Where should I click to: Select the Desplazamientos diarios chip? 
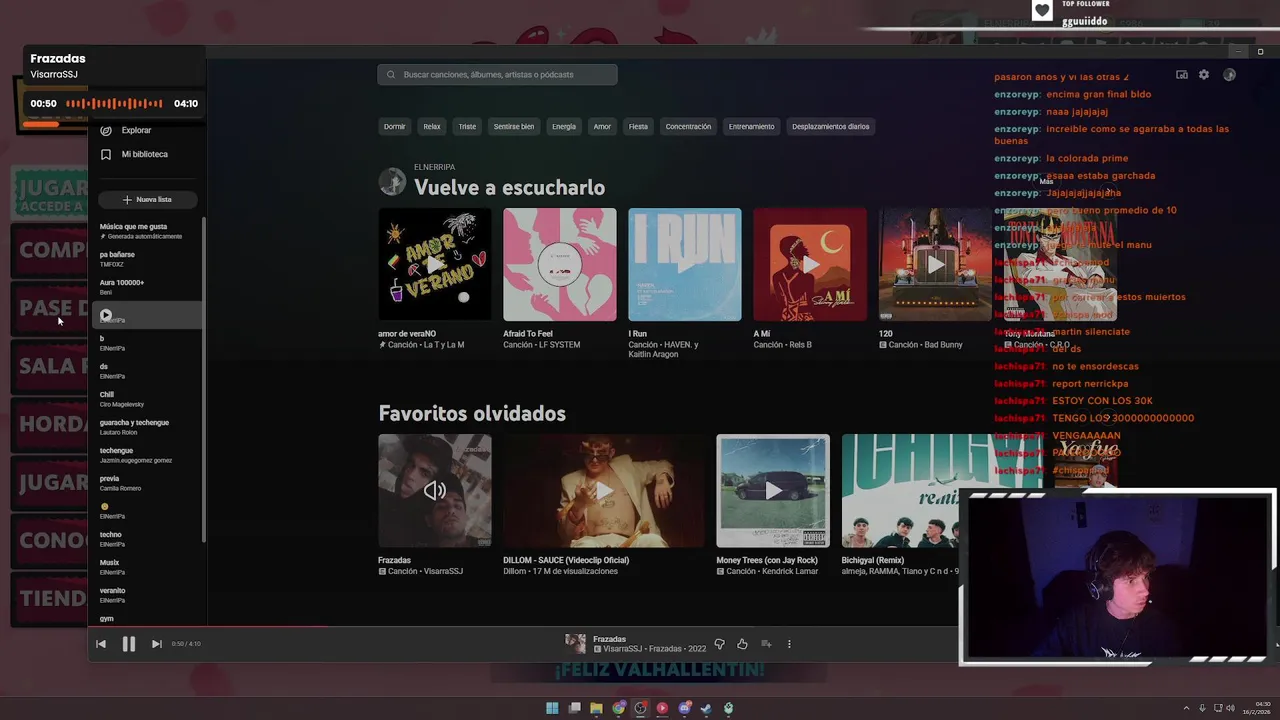coord(830,127)
